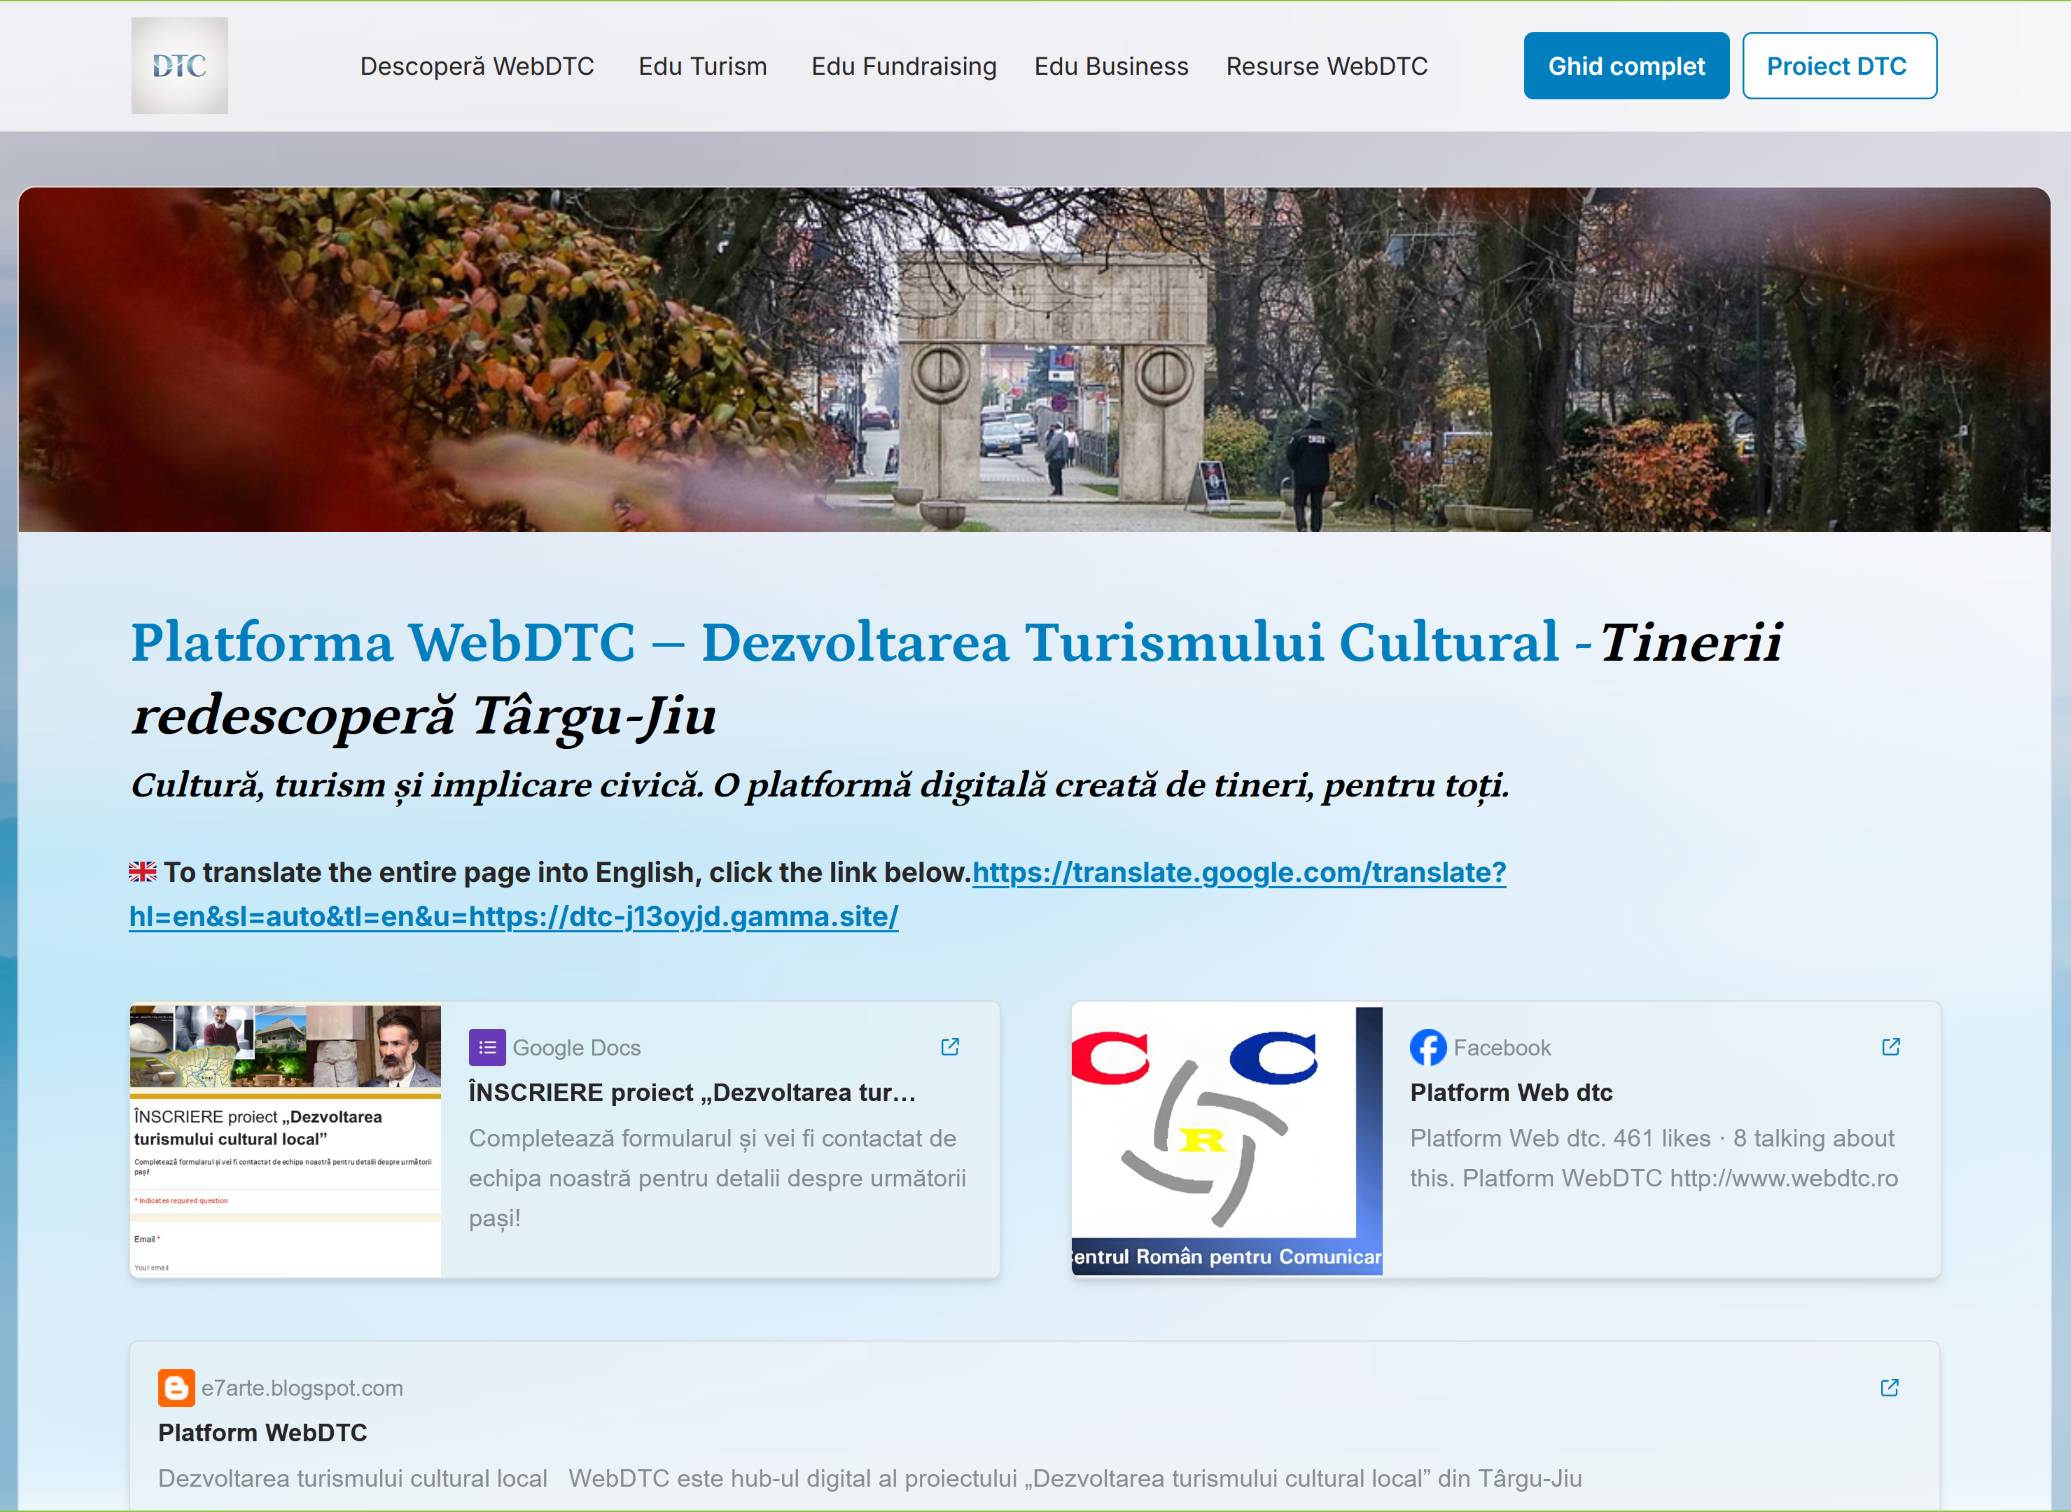Viewport: 2071px width, 1512px height.
Task: Select Edu Fundraising in navigation
Action: point(903,66)
